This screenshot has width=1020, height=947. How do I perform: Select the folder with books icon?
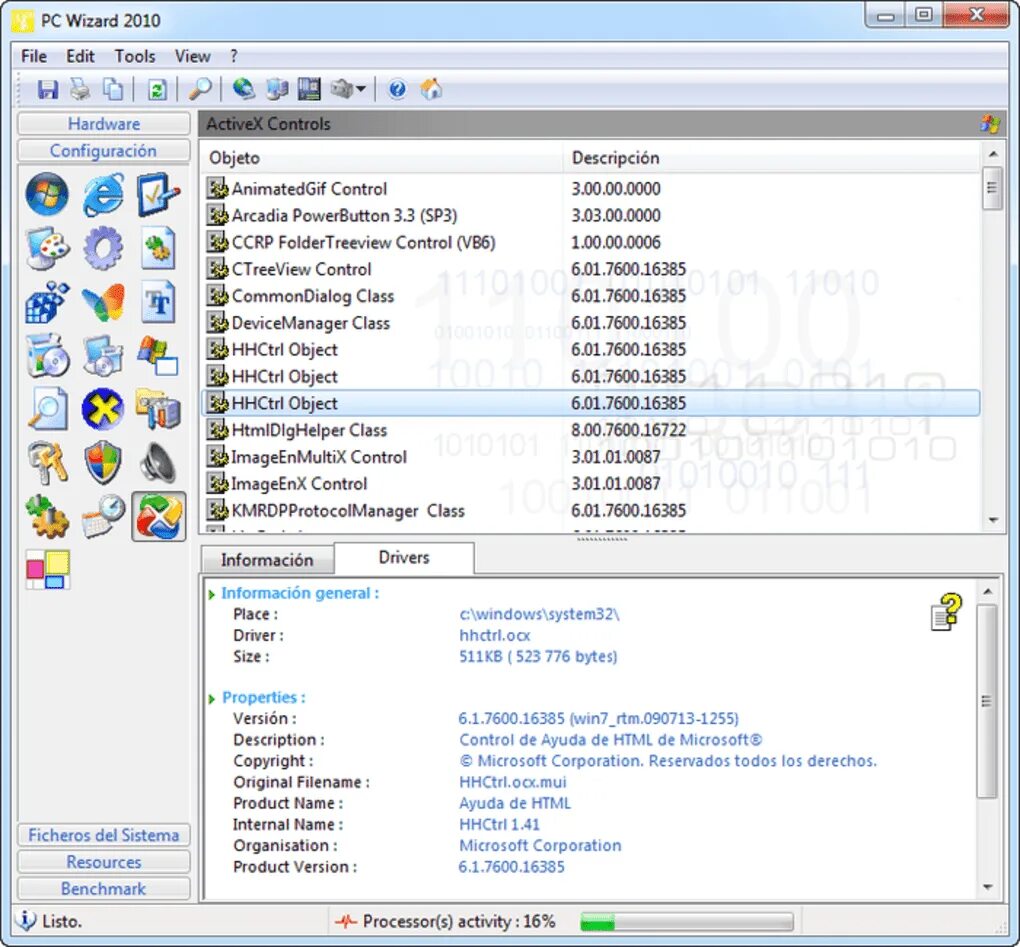159,409
